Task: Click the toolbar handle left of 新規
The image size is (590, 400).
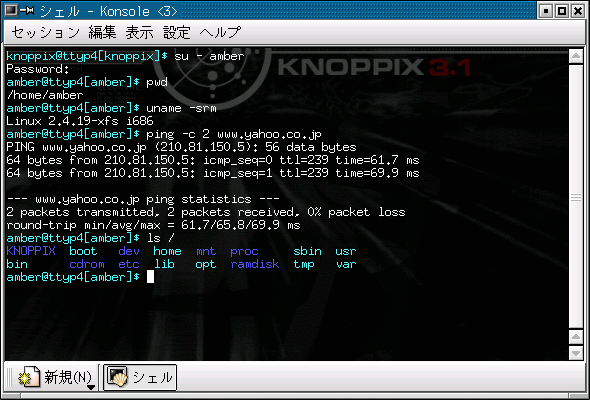Action: point(10,377)
